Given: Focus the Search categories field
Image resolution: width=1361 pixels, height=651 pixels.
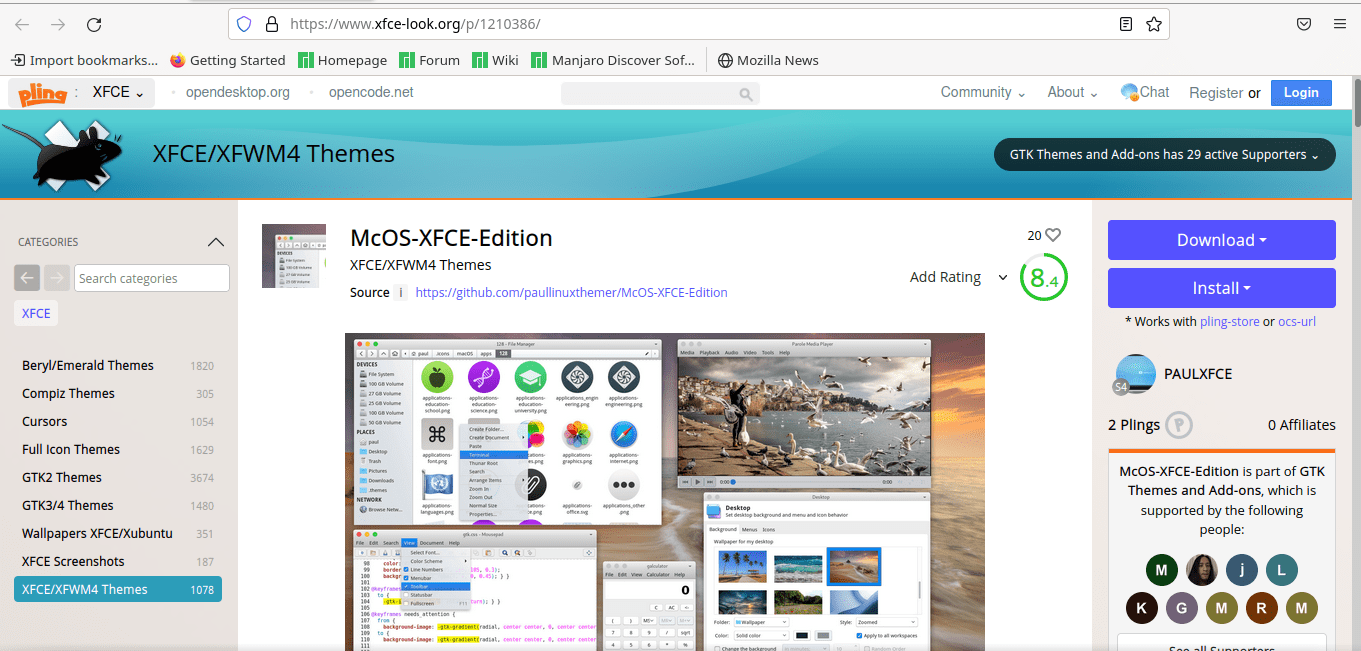Looking at the screenshot, I should click(x=152, y=278).
